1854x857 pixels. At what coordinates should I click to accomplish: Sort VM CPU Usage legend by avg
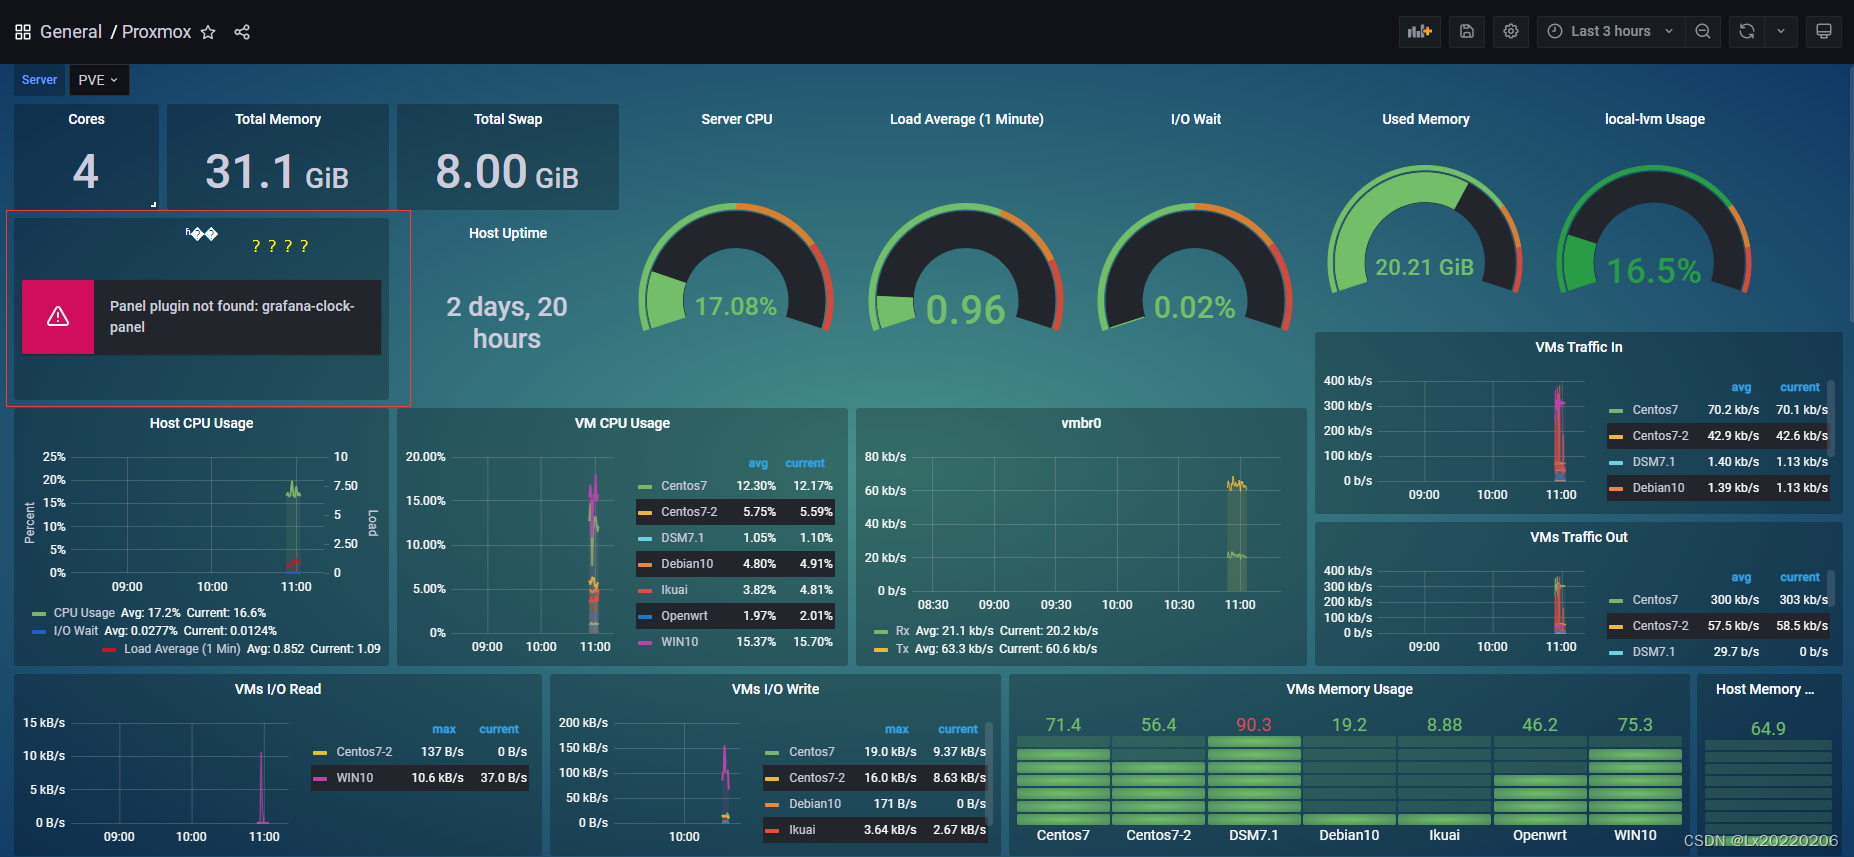coord(758,464)
